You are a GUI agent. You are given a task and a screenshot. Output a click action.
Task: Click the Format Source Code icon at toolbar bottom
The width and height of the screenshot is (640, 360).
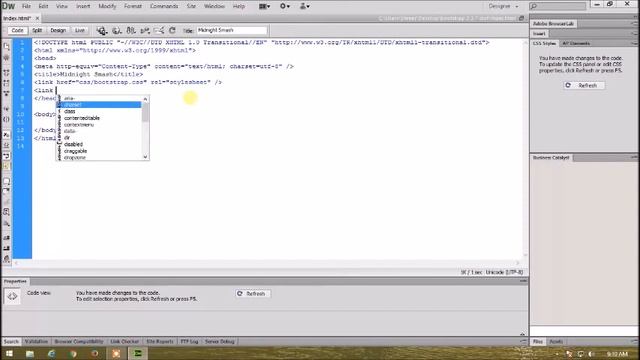click(x=7, y=259)
